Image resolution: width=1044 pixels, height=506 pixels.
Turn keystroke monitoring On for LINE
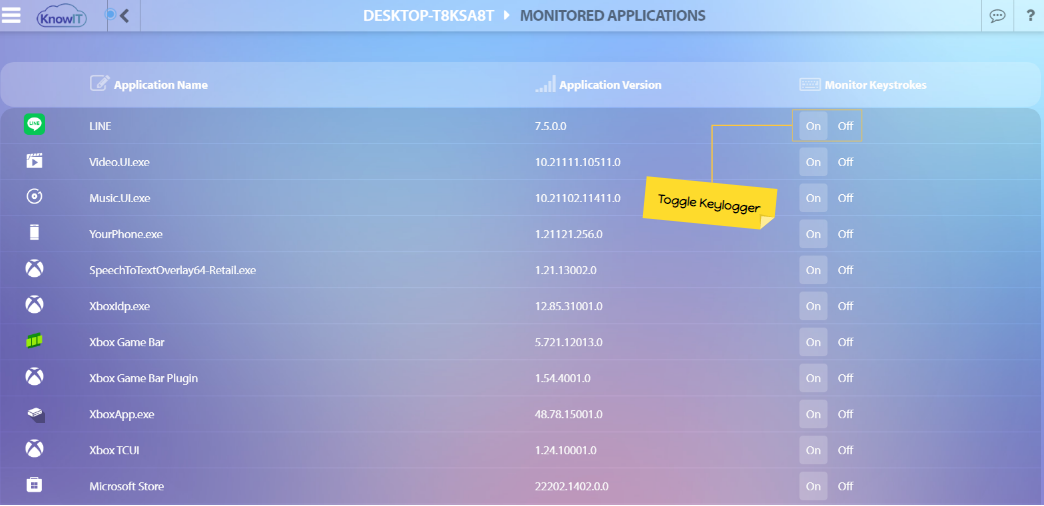coord(813,126)
